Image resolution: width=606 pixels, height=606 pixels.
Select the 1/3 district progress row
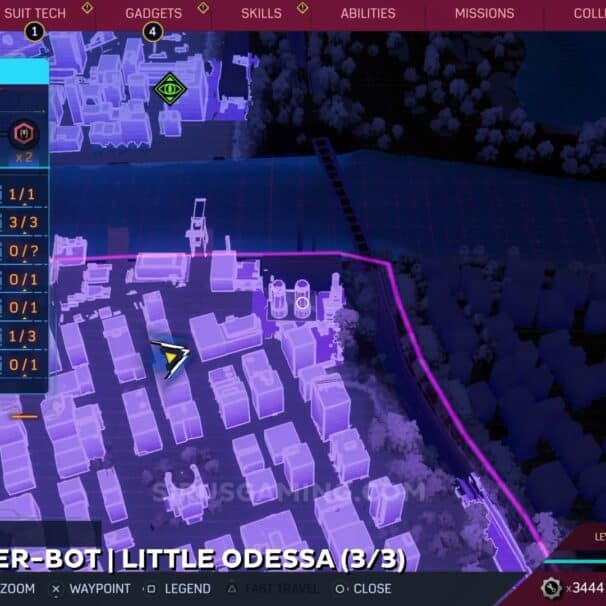22,336
